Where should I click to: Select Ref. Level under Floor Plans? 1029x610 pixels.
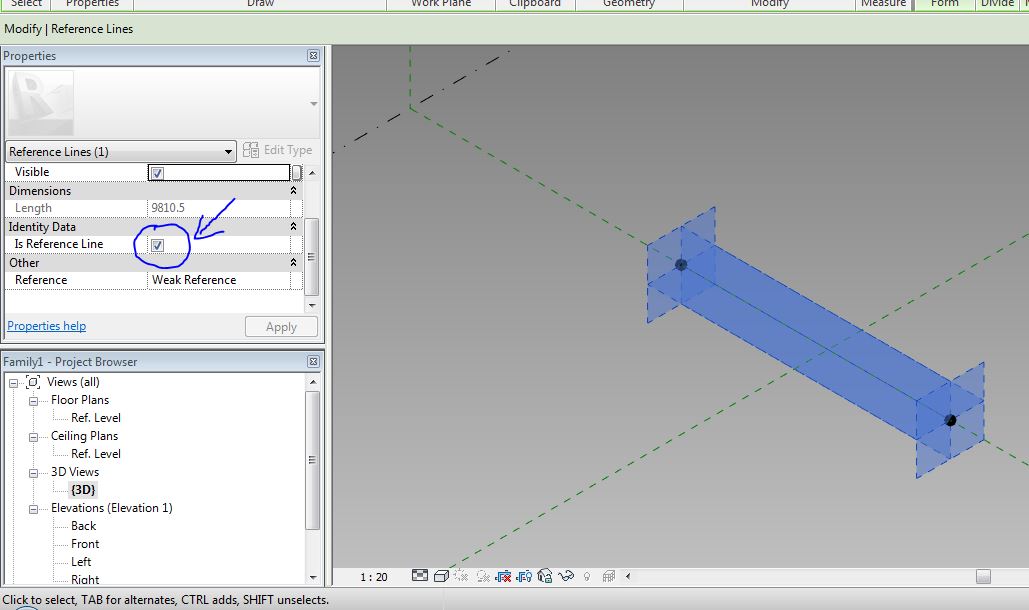click(96, 418)
